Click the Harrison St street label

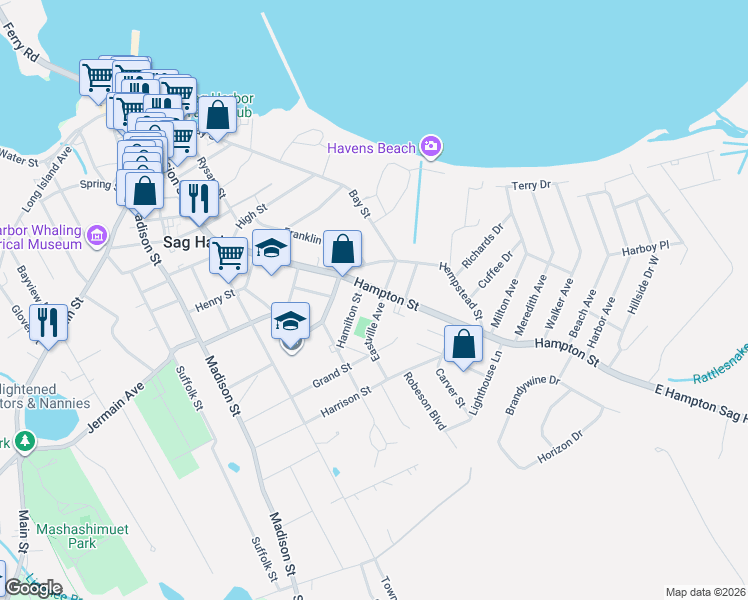[345, 402]
